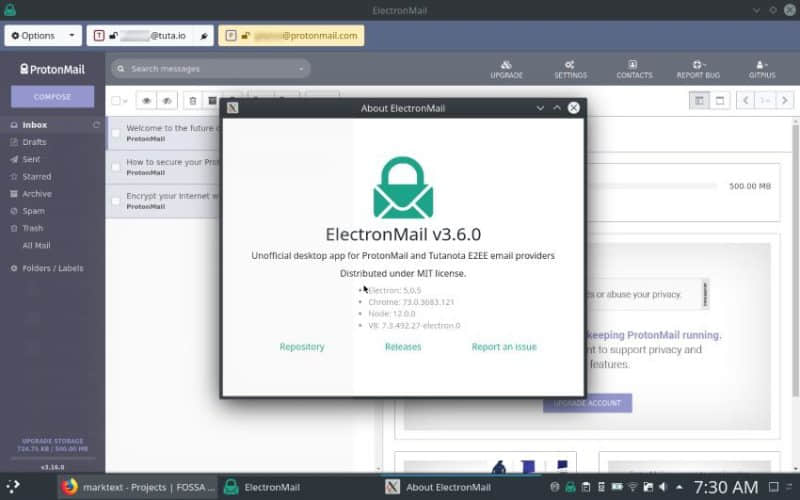Screen dimensions: 800x500
Task: Switch to column layout view icon
Action: 699,100
